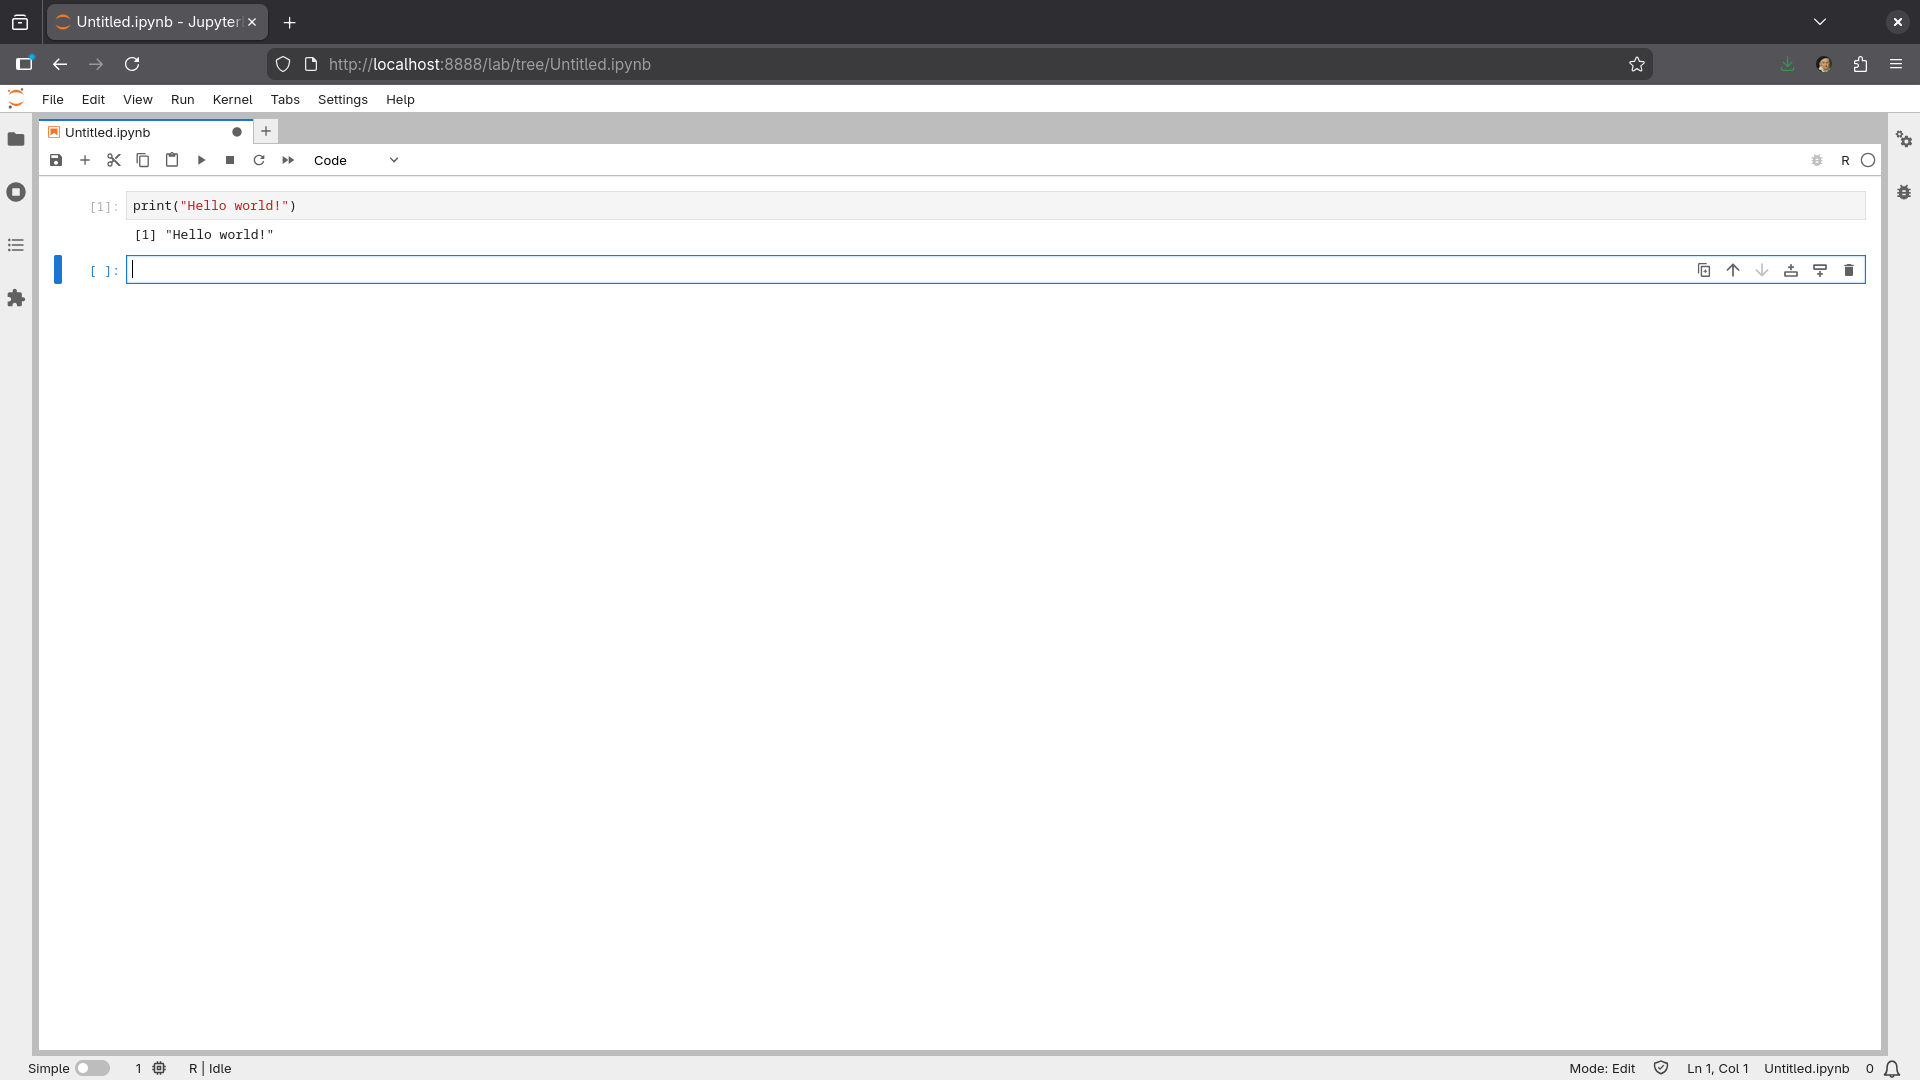Expand the browser tab list chevron
Image resolution: width=1920 pixels, height=1080 pixels.
[1820, 22]
